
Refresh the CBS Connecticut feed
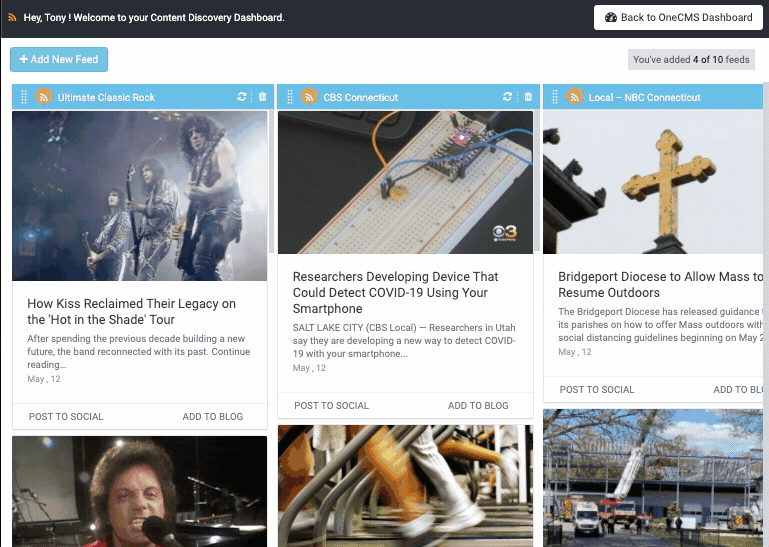pyautogui.click(x=508, y=97)
